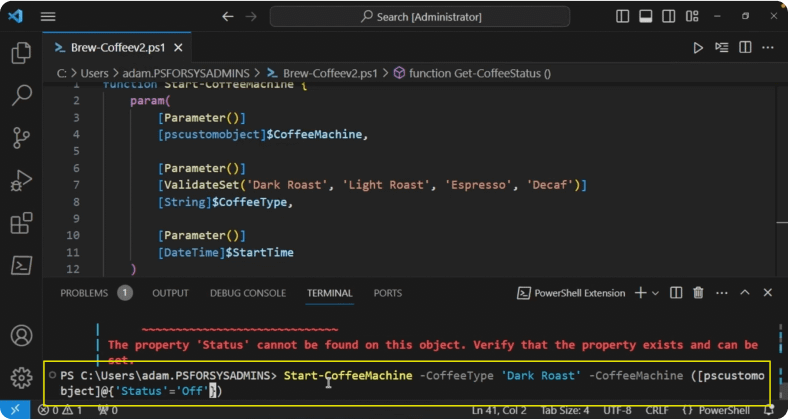
Task: Change Tab Size: 4 setting
Action: (565, 410)
